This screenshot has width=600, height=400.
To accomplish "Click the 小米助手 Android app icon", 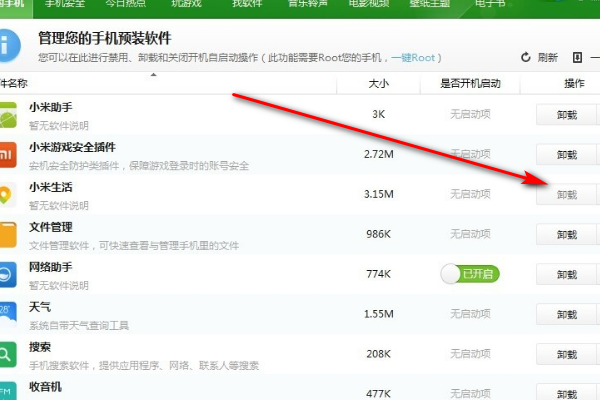I will point(8,115).
